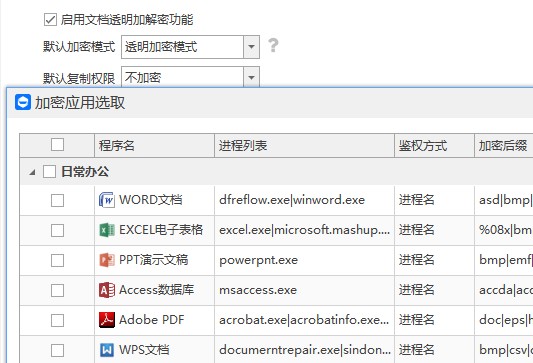This screenshot has width=533, height=363.
Task: Uncheck 启用文档透明加解密功能 checkbox
Action: [50, 19]
